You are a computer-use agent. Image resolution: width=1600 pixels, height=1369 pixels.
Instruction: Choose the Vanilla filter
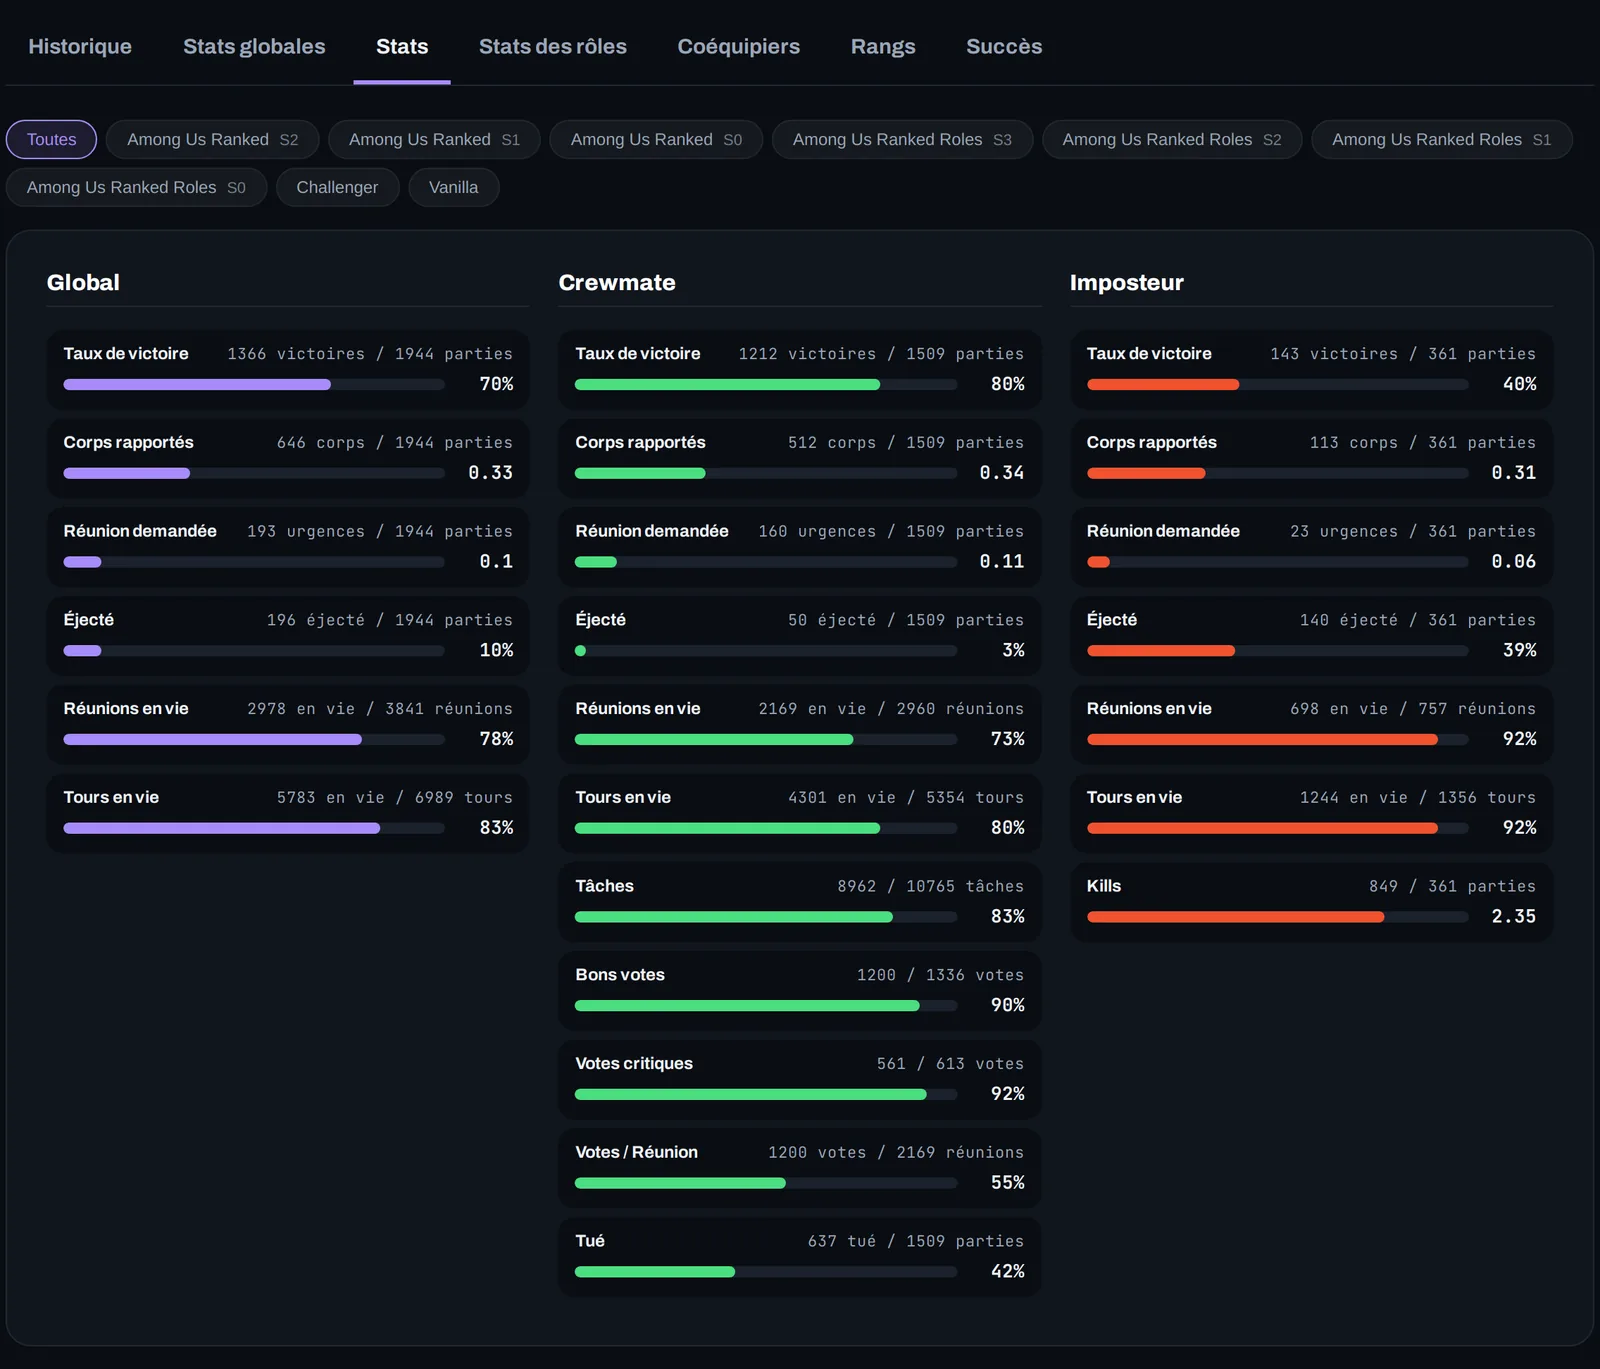click(454, 187)
